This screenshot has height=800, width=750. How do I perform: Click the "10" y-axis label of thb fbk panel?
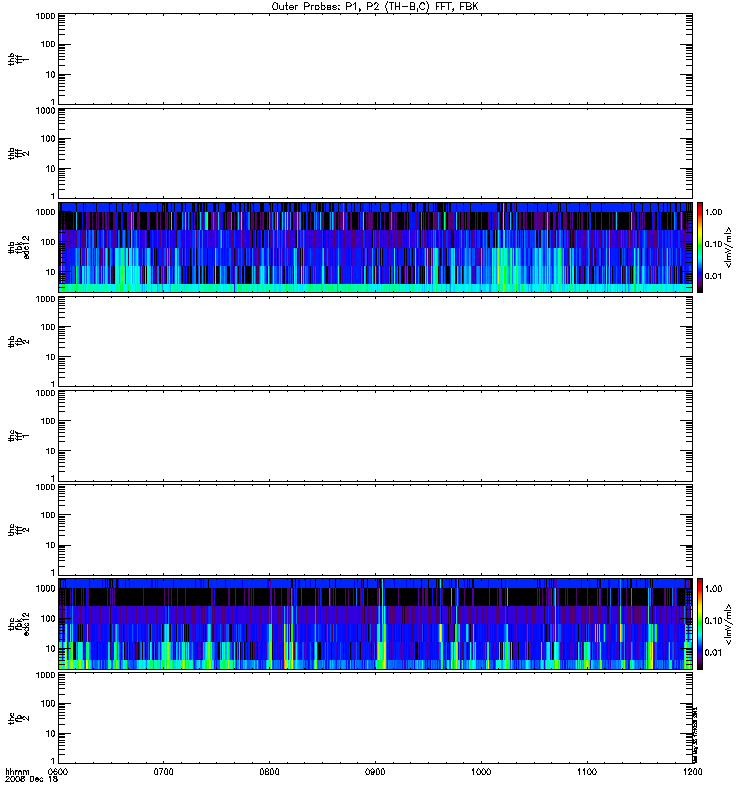[x=50, y=272]
